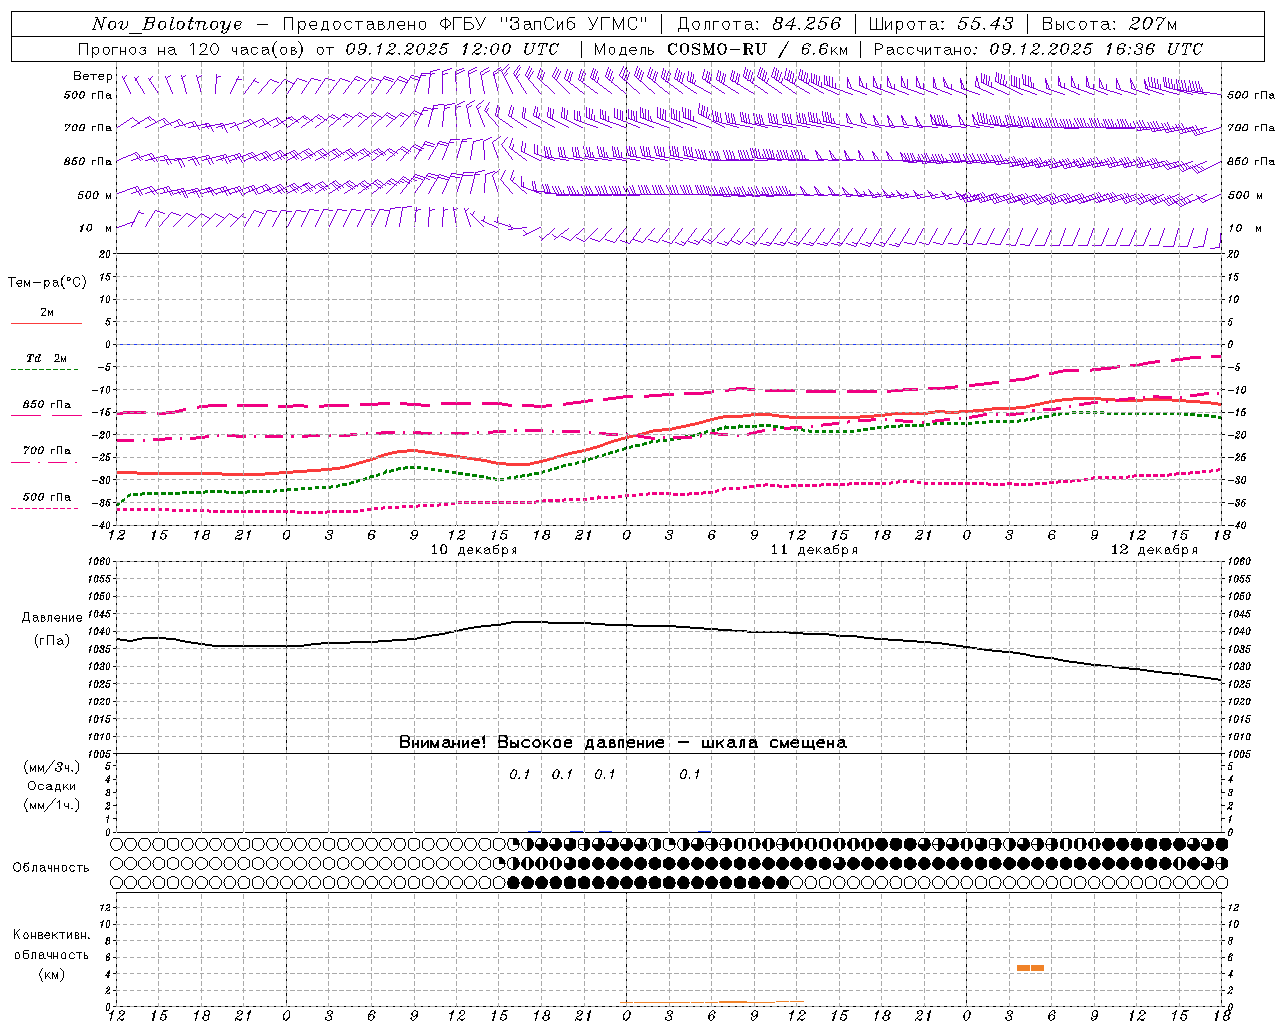Click the Высота: 207м field
The height and width of the screenshot is (1024, 1280).
1109,24
